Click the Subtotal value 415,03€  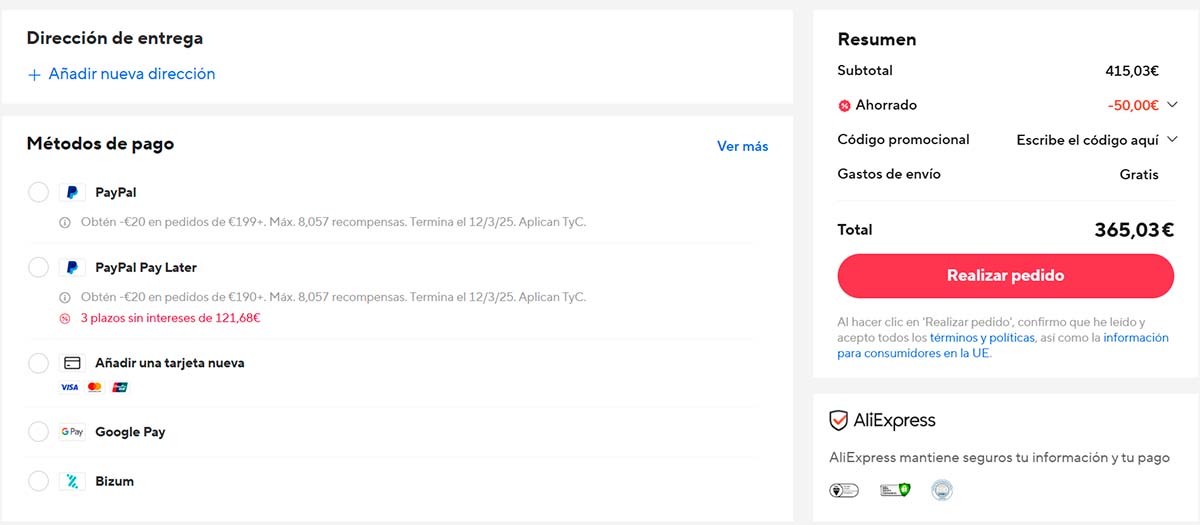coord(1132,71)
